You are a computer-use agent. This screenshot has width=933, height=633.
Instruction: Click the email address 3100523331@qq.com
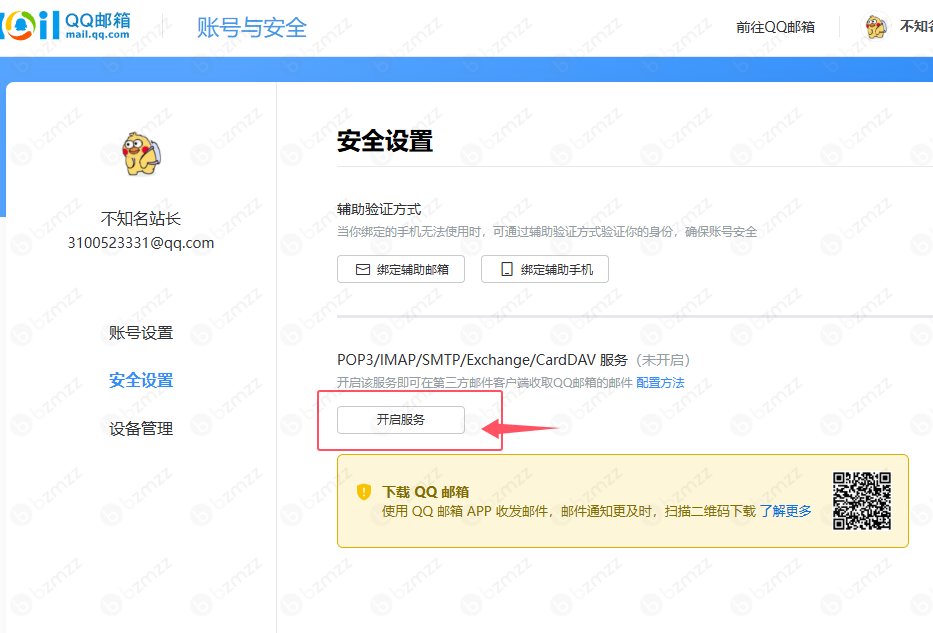141,243
